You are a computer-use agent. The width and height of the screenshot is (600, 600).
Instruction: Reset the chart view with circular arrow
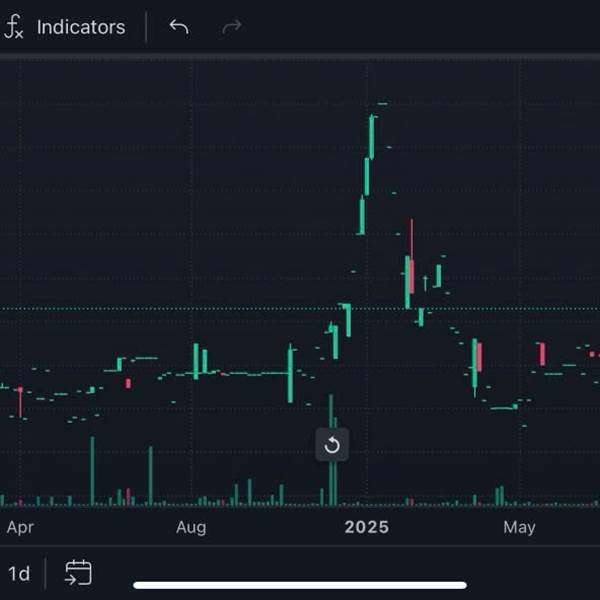click(332, 445)
